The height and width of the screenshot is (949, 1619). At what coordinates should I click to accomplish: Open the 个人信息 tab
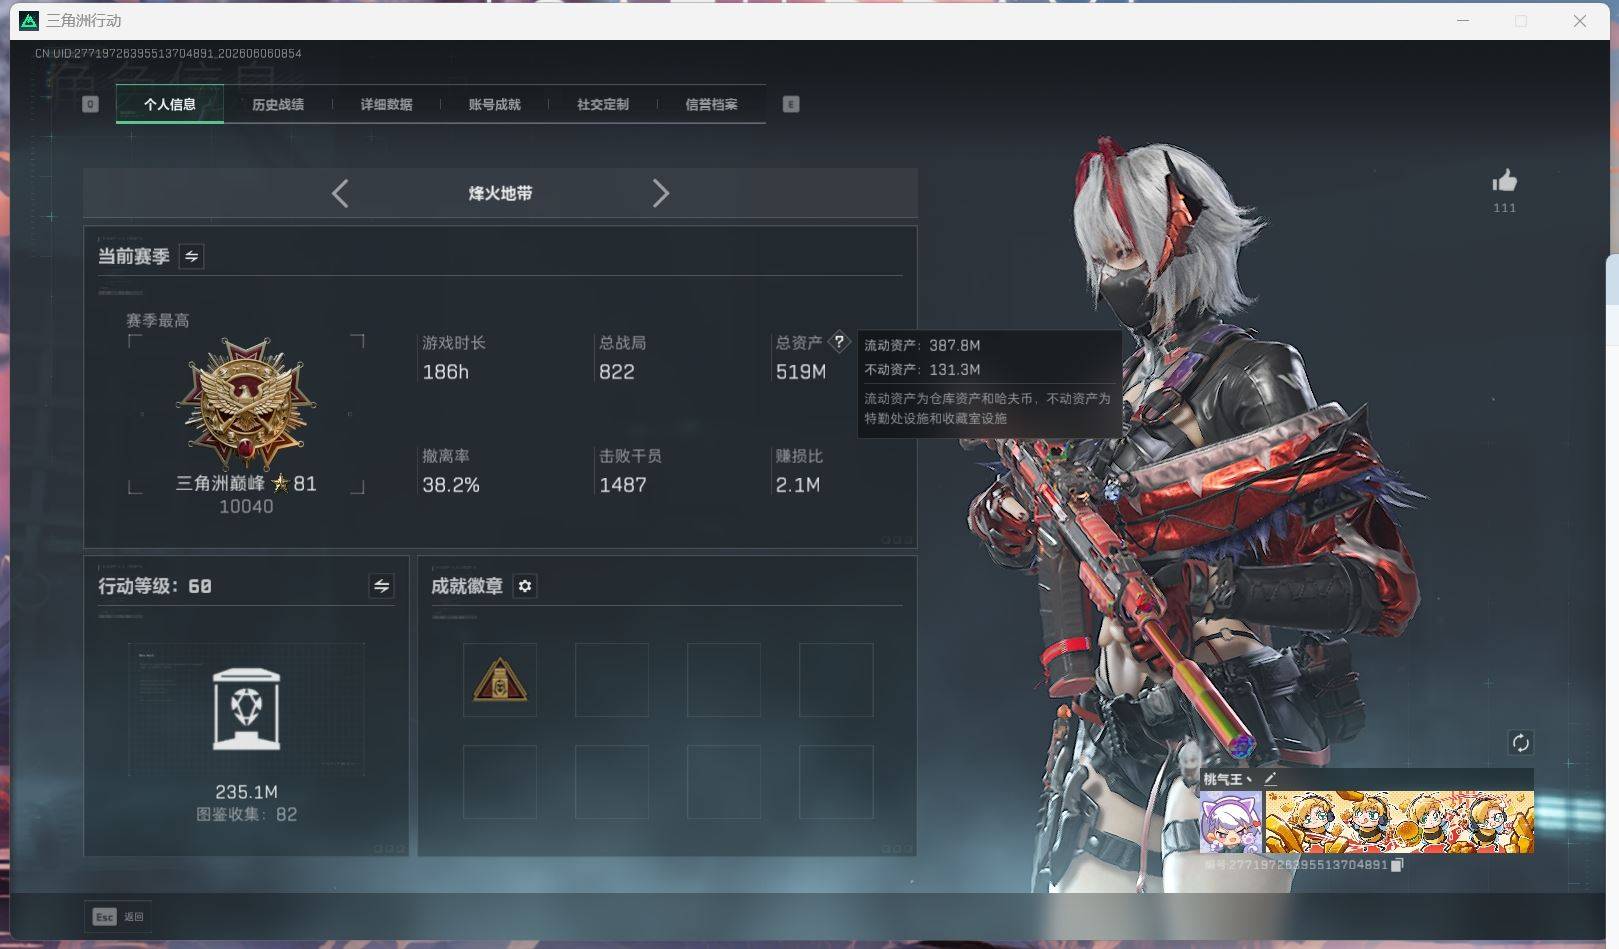point(170,104)
